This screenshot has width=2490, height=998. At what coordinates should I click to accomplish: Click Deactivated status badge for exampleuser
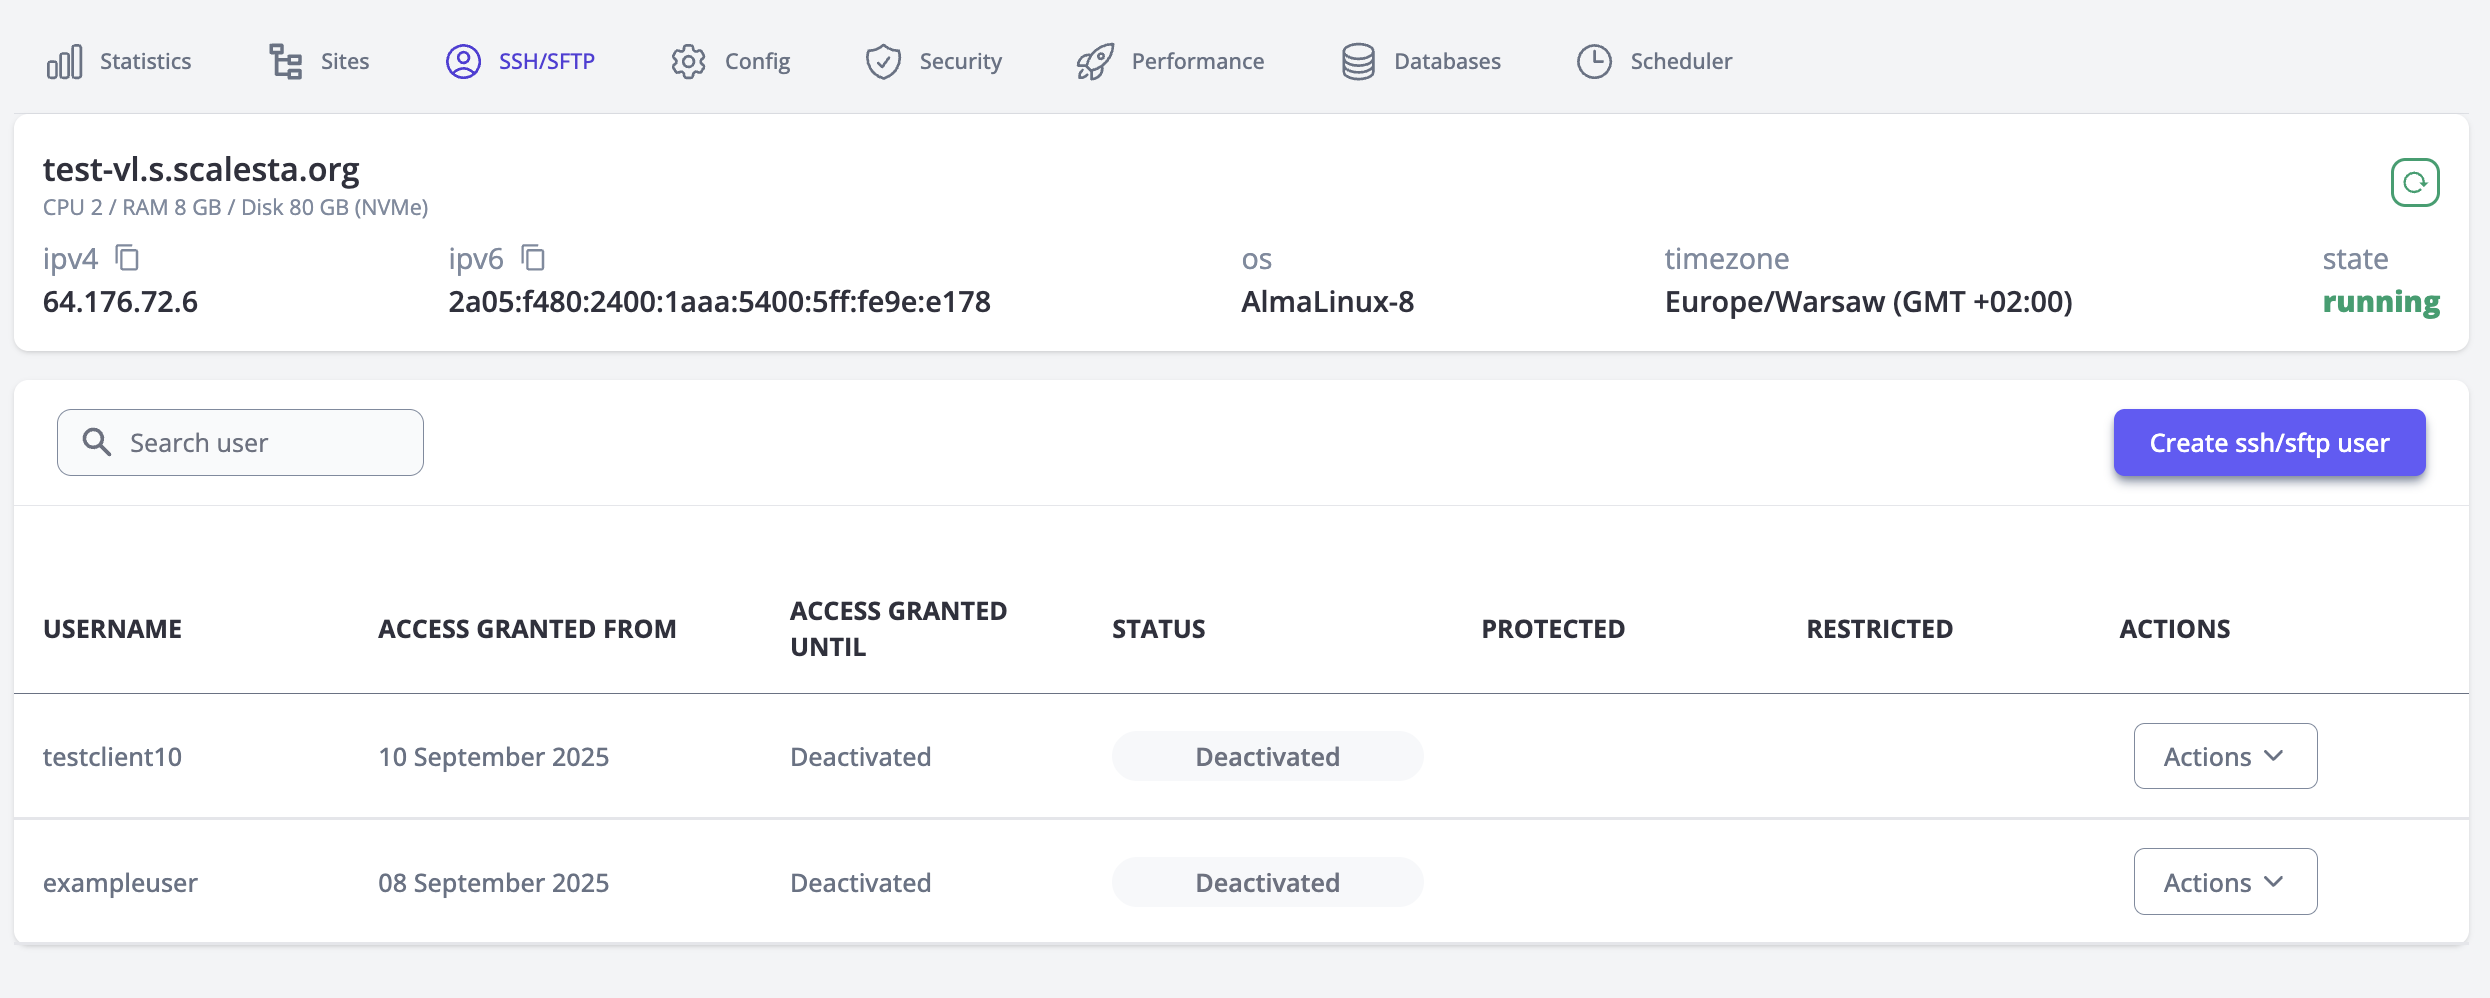[1267, 882]
